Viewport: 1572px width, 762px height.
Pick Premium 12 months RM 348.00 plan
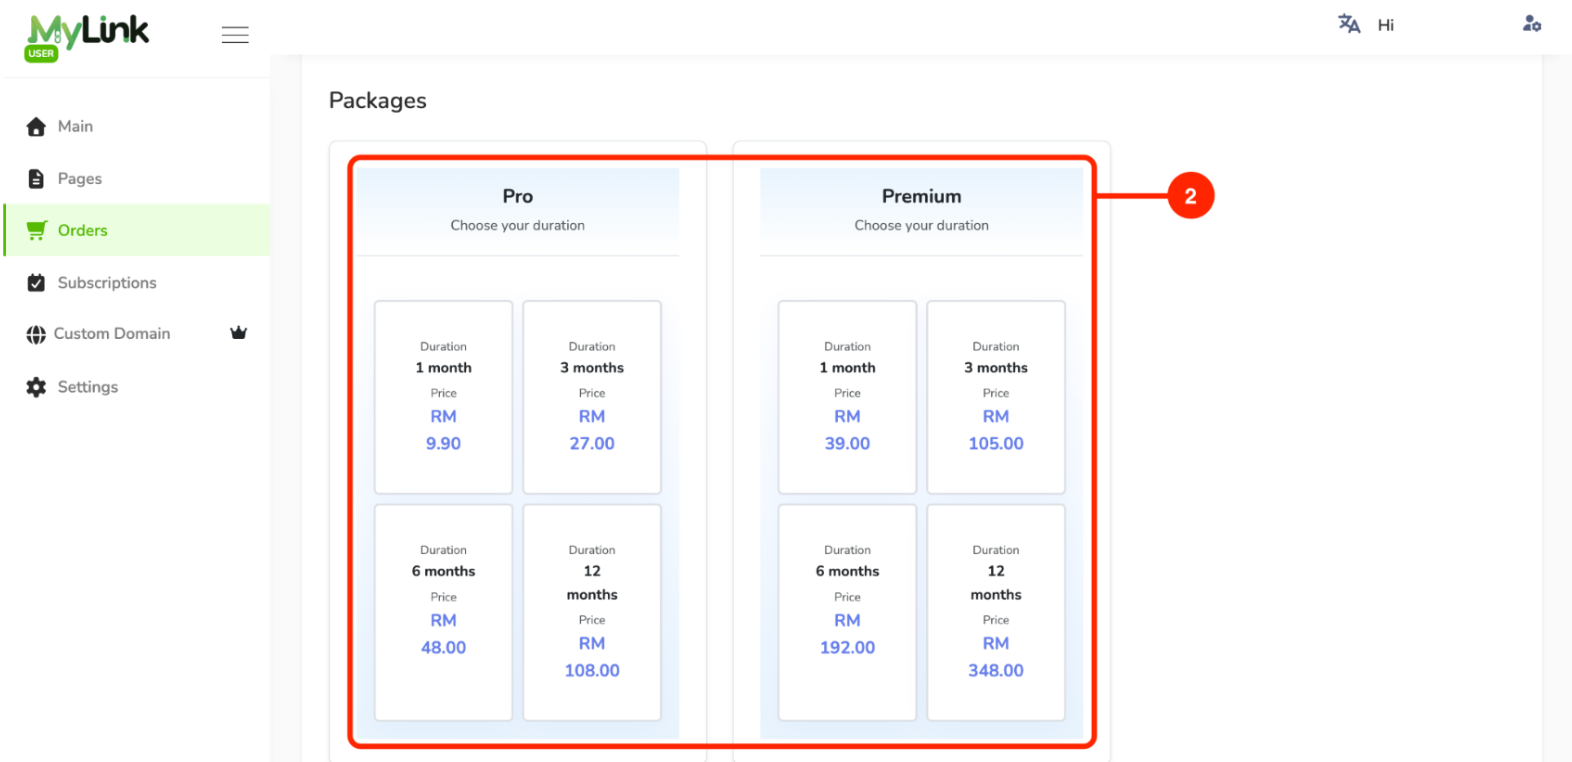pos(996,612)
